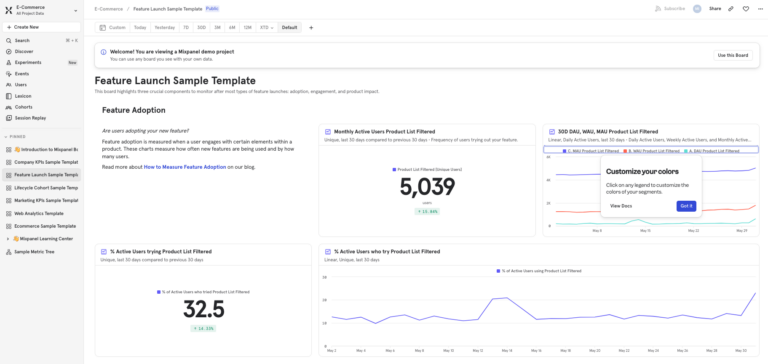Open Users in the sidebar

click(42, 85)
